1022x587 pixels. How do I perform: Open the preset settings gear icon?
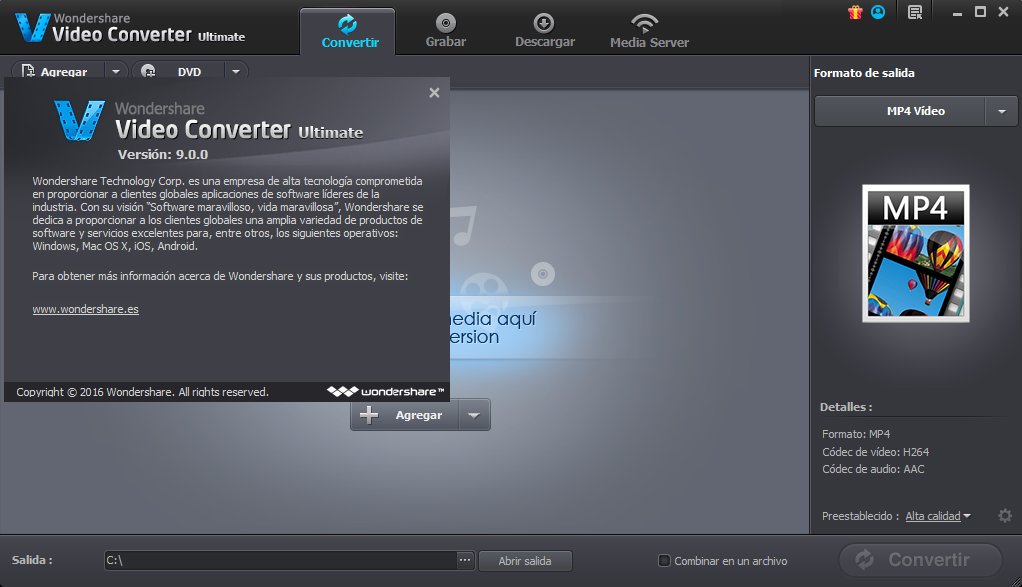coord(1005,516)
